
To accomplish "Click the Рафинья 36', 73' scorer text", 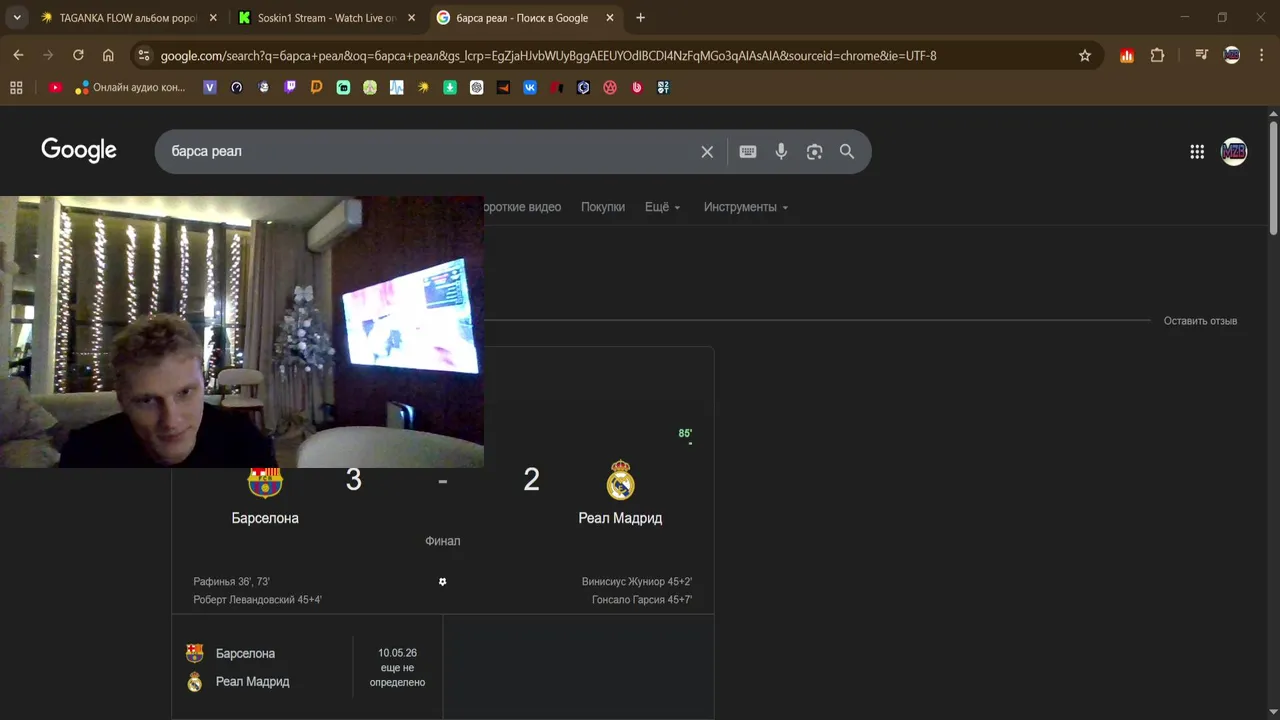I will click(231, 581).
